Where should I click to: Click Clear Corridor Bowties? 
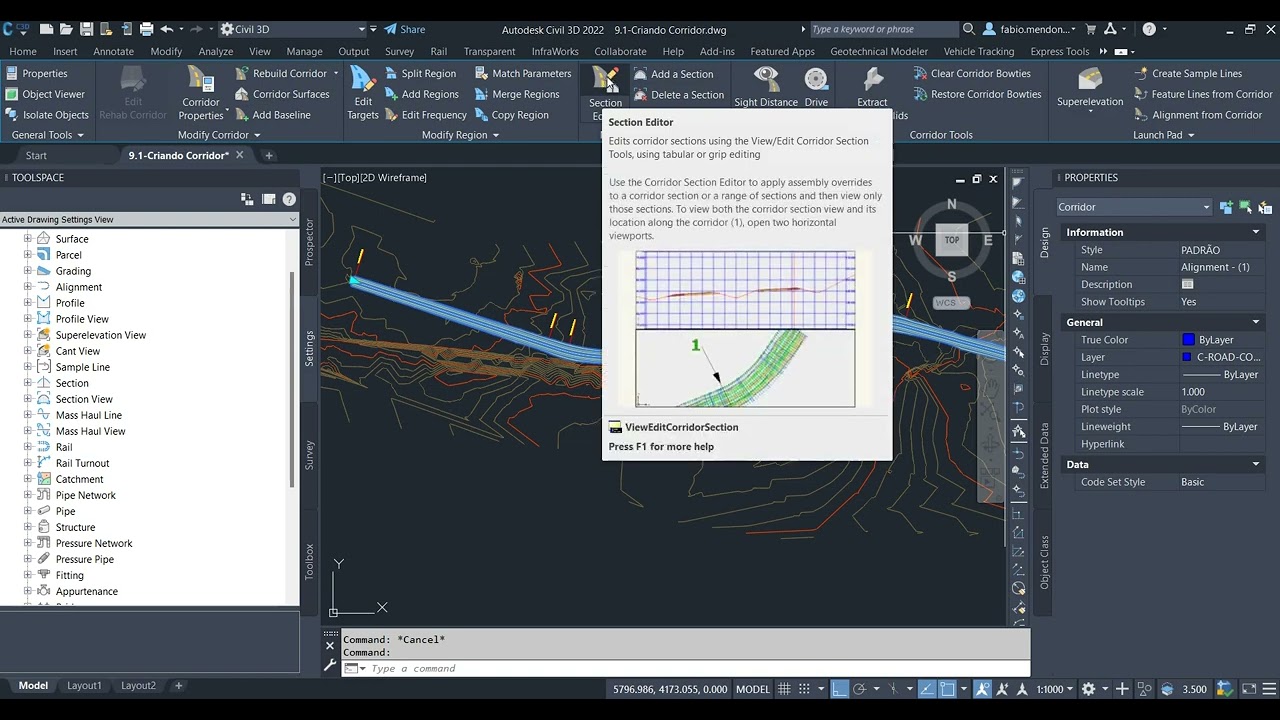(971, 73)
